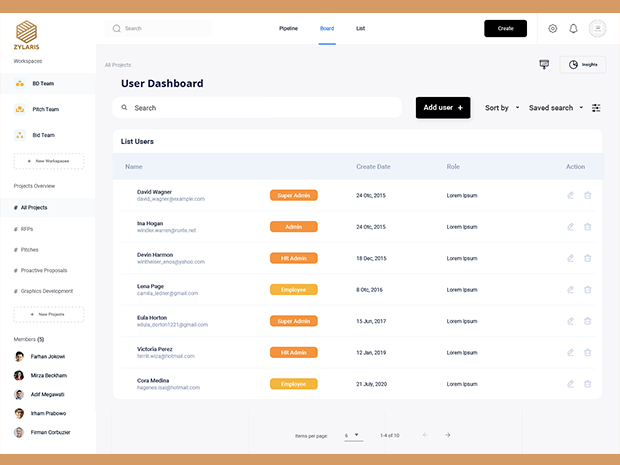Open the Insights button
620x465 pixels.
582,64
